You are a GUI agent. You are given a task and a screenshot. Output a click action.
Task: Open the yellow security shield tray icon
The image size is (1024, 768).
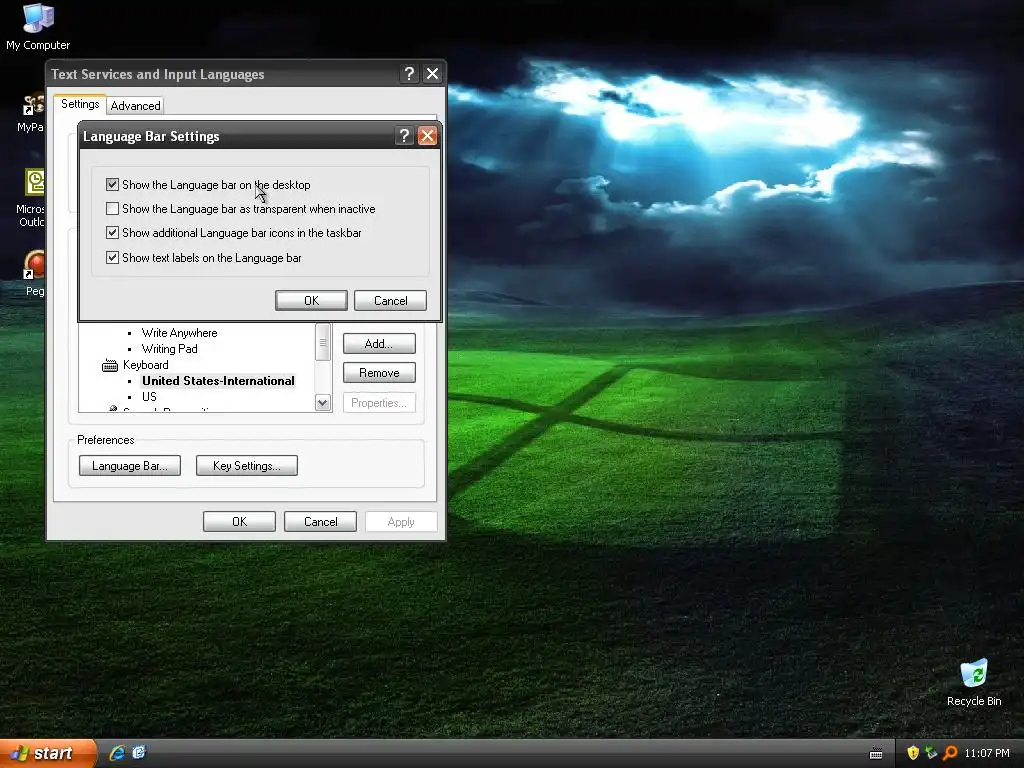click(x=913, y=753)
